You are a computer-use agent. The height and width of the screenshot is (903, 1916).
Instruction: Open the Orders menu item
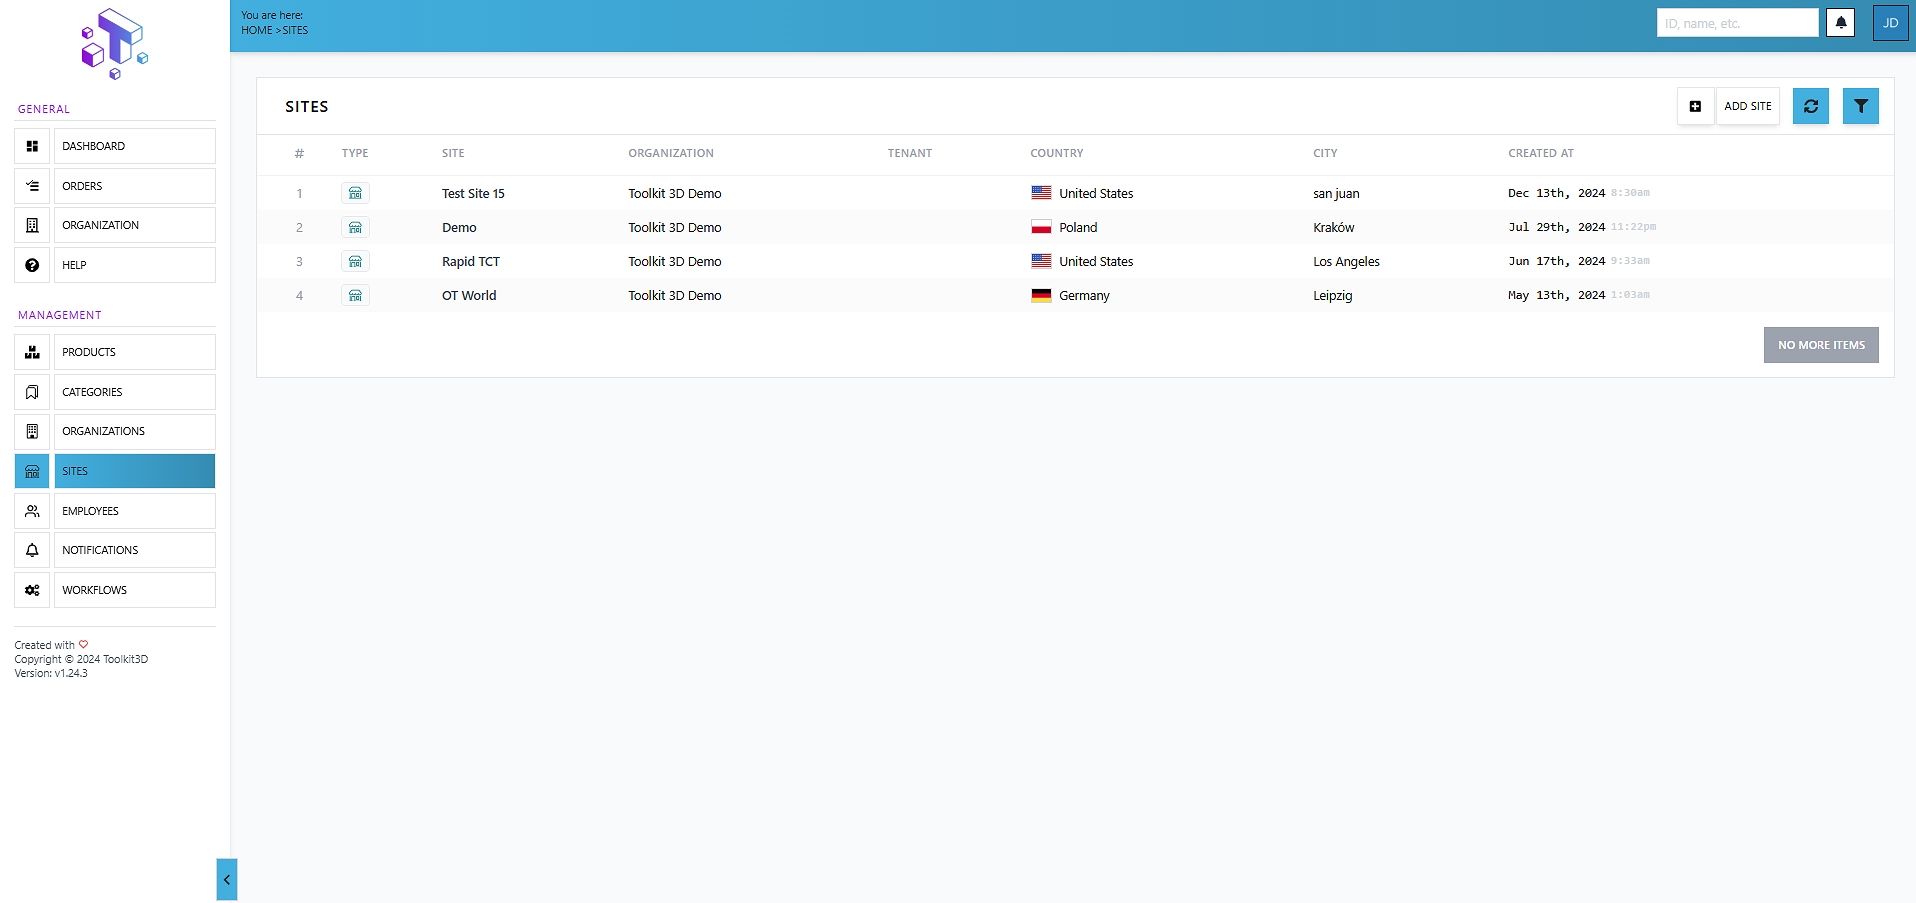point(134,186)
